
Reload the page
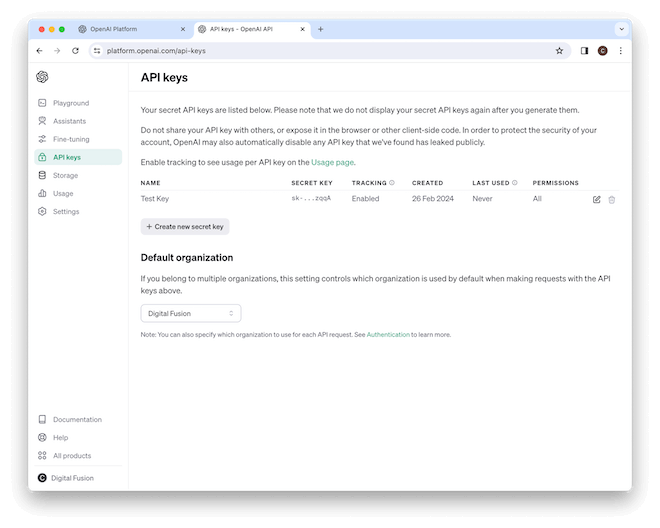click(x=75, y=51)
